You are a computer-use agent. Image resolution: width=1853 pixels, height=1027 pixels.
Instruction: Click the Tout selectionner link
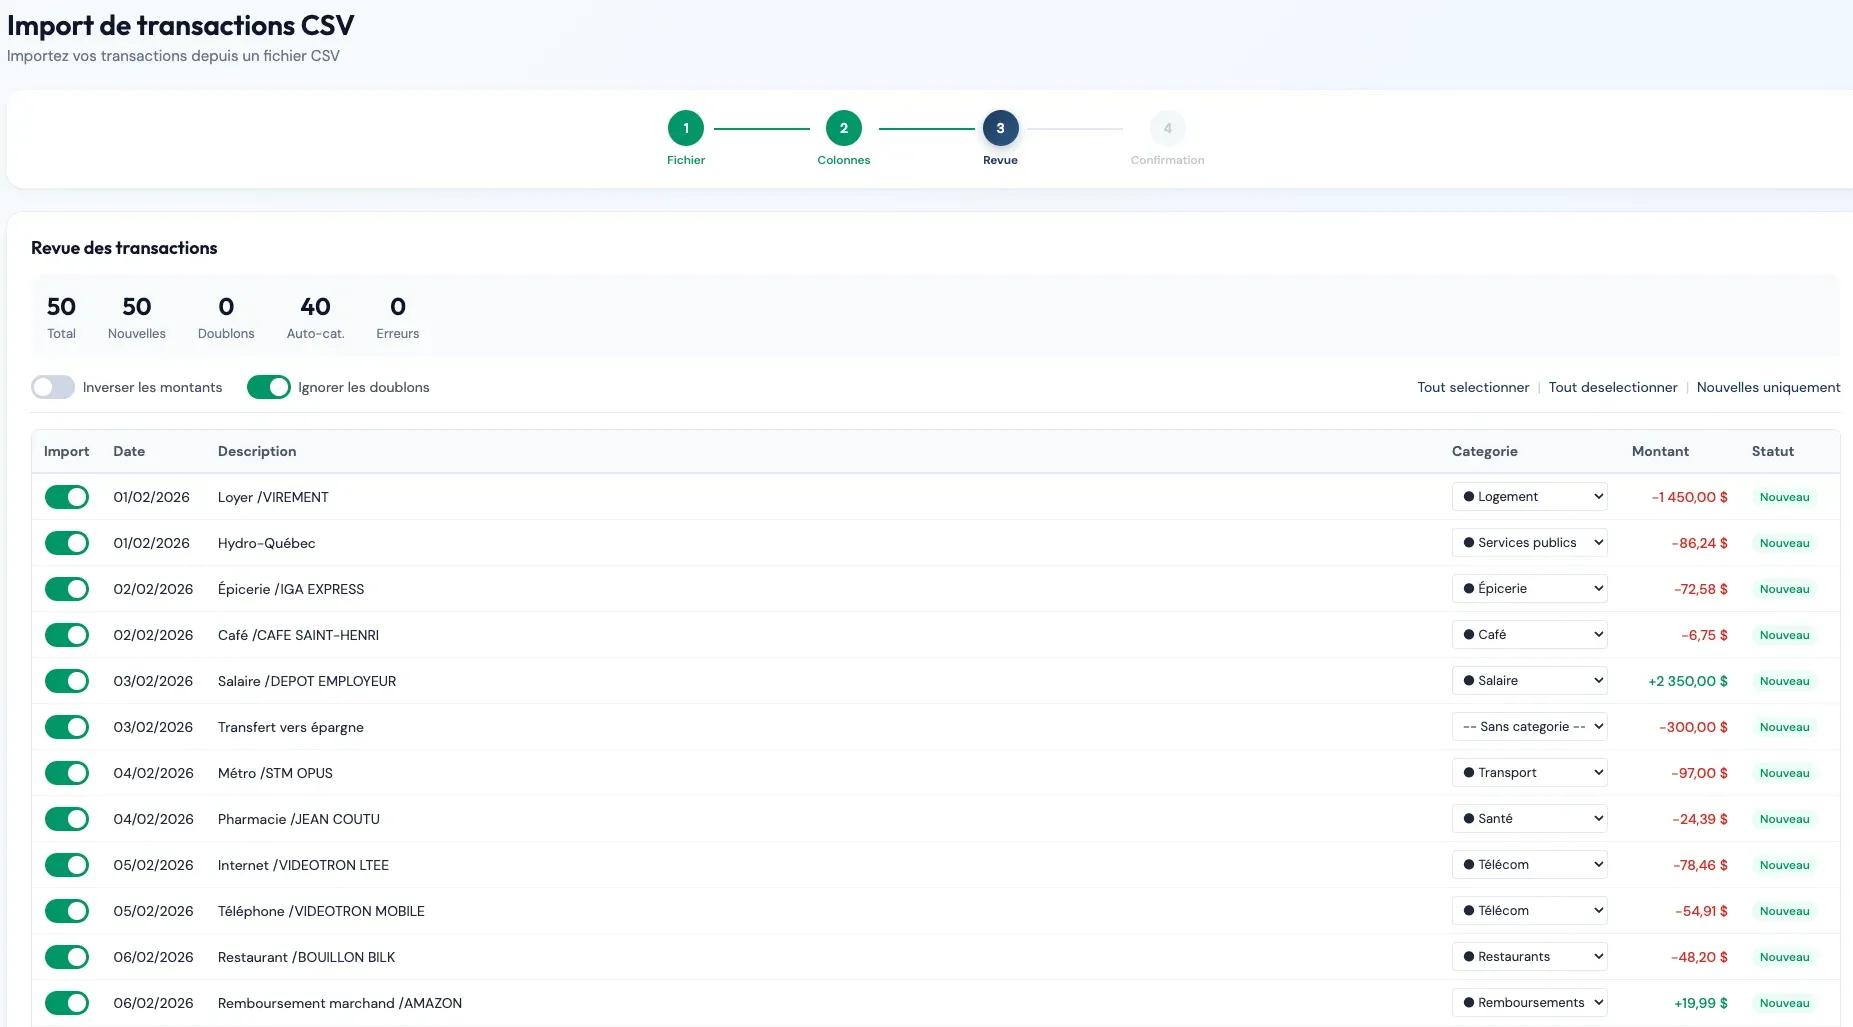pyautogui.click(x=1471, y=387)
